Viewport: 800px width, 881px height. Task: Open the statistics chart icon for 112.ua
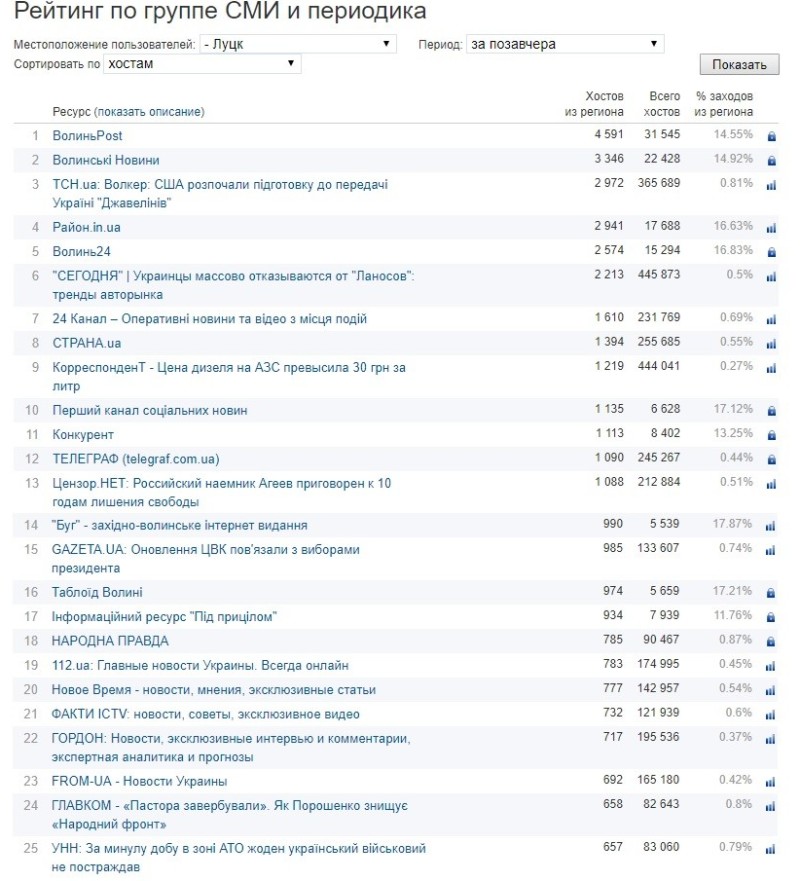point(771,666)
